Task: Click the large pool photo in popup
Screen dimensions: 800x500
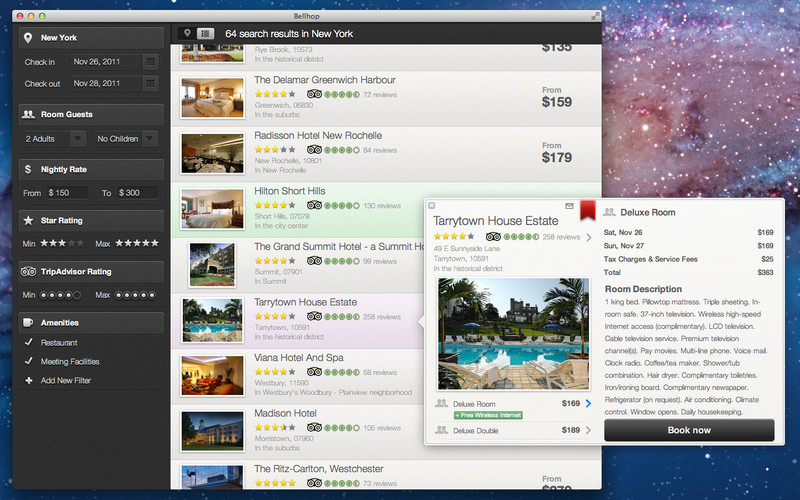Action: 513,334
